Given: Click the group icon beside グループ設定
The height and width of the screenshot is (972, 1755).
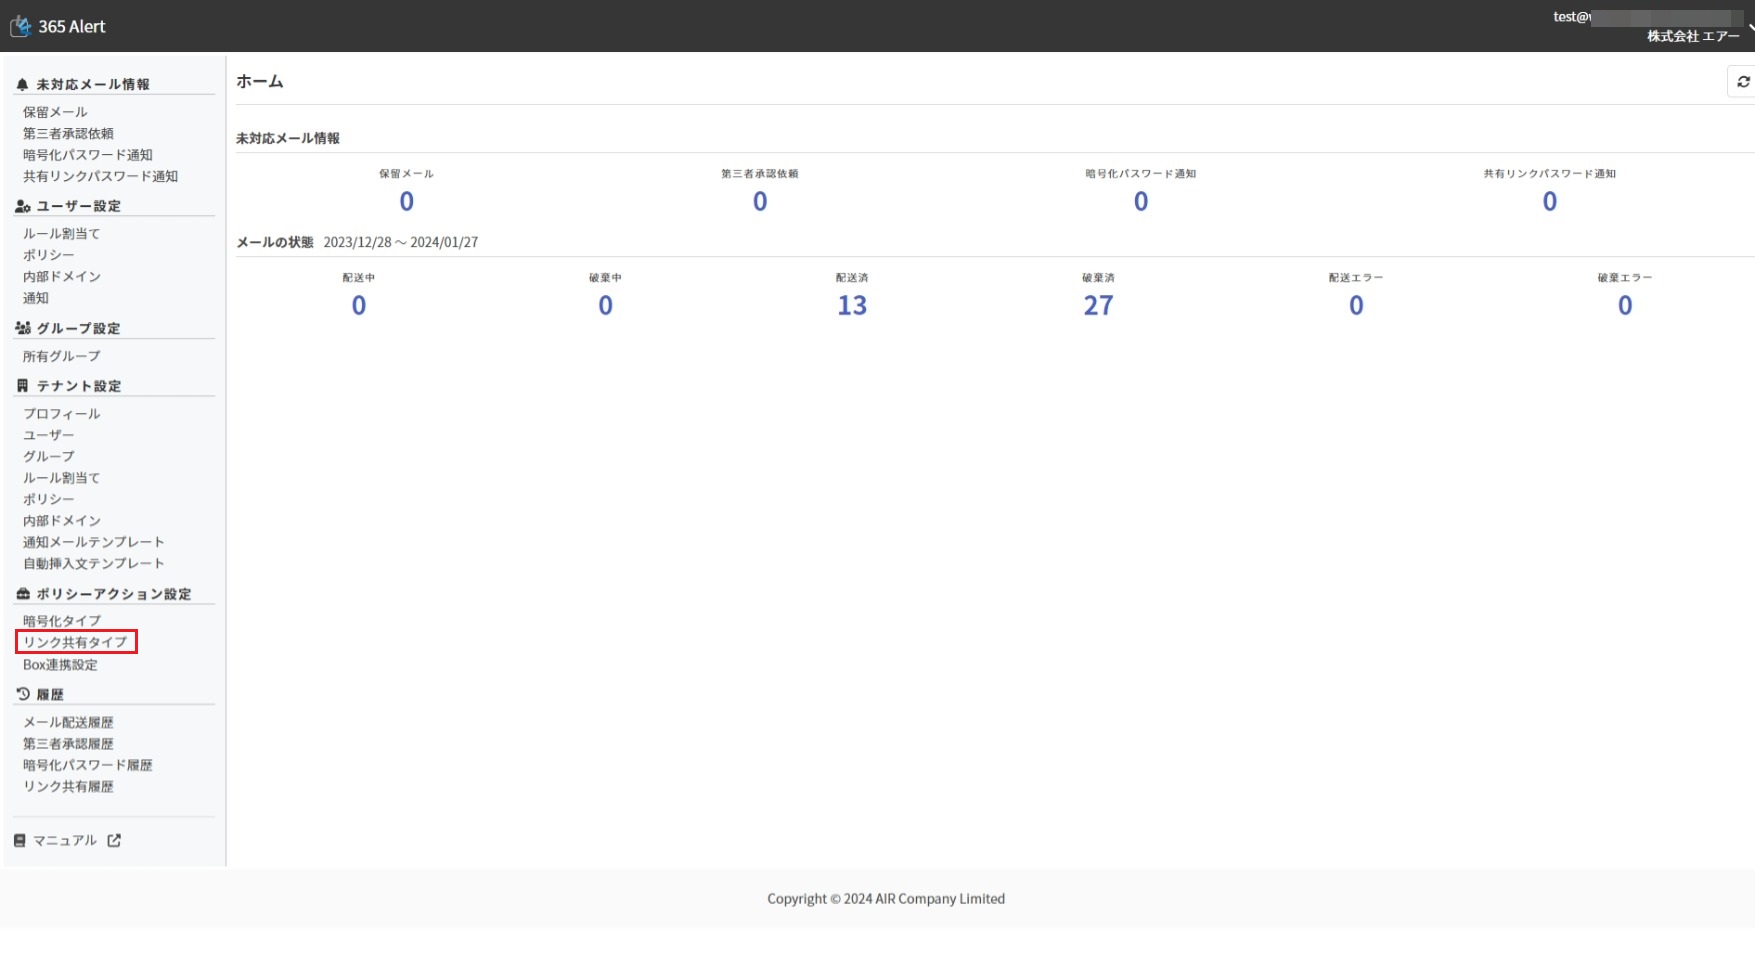Looking at the screenshot, I should pyautogui.click(x=22, y=328).
